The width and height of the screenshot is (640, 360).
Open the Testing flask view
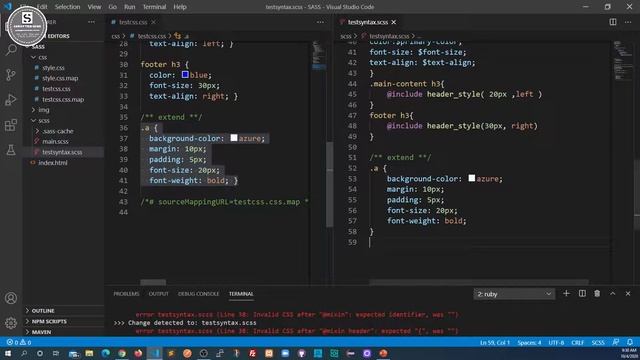point(11,150)
